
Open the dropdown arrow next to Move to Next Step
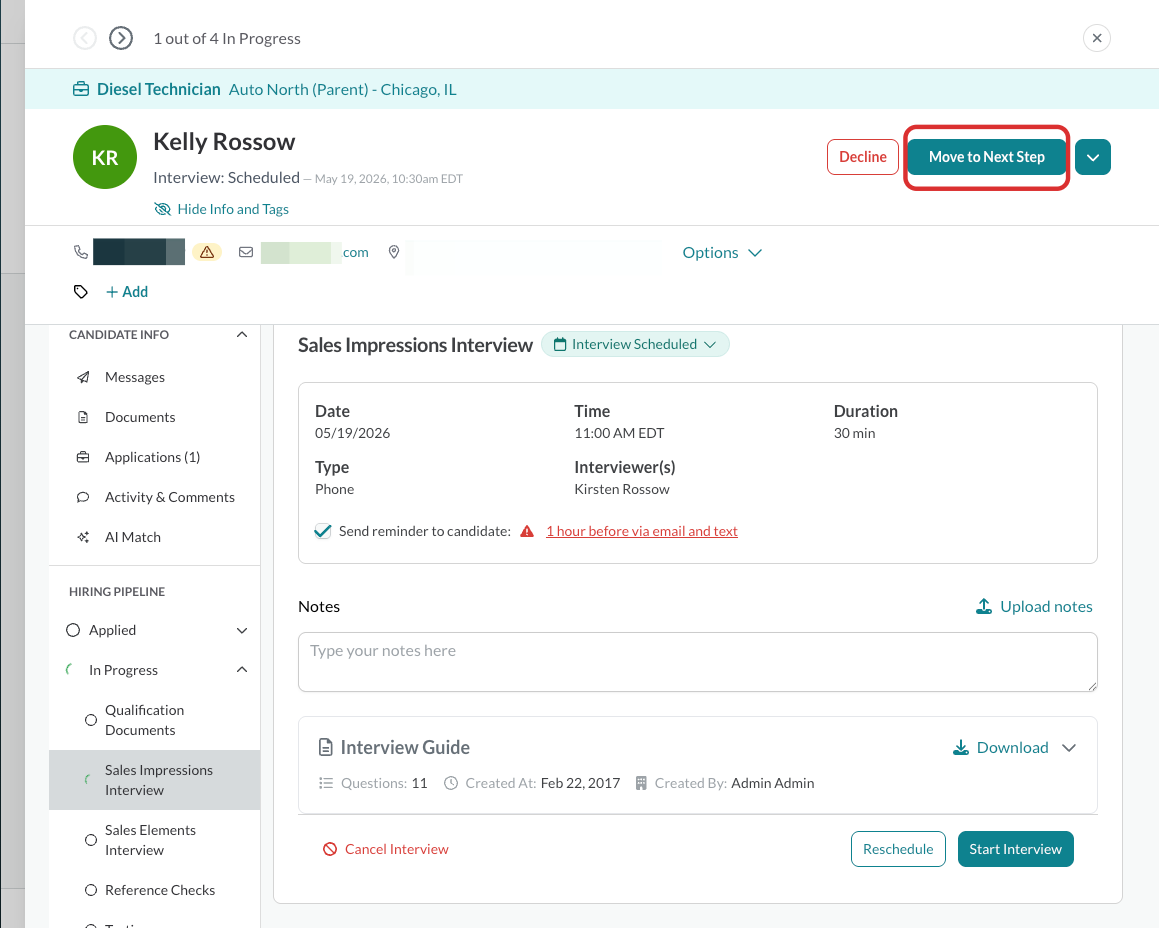point(1093,157)
